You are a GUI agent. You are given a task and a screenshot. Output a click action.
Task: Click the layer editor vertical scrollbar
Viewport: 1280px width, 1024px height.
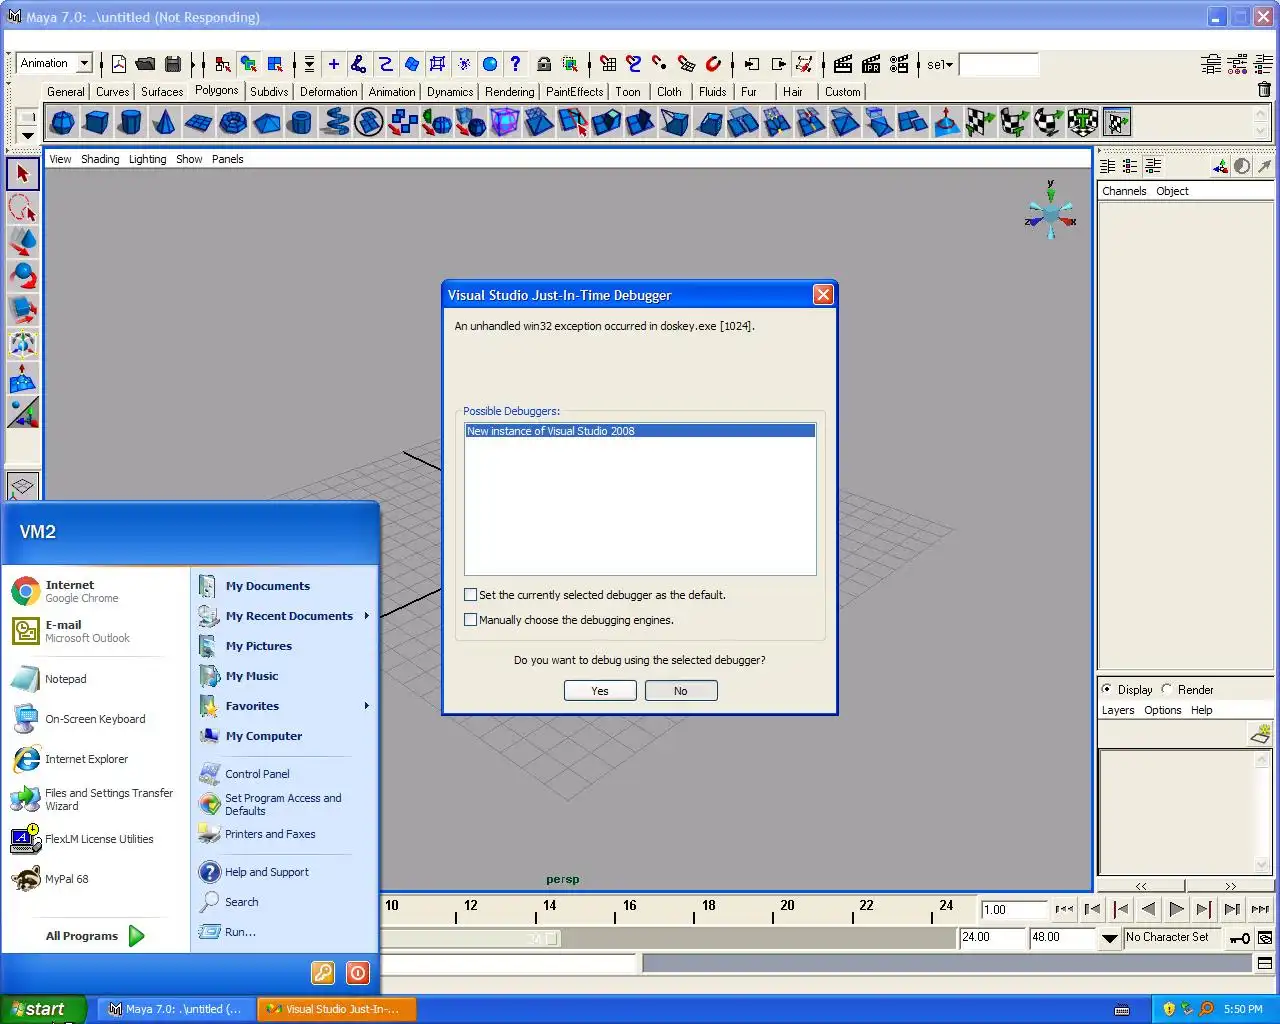1262,812
